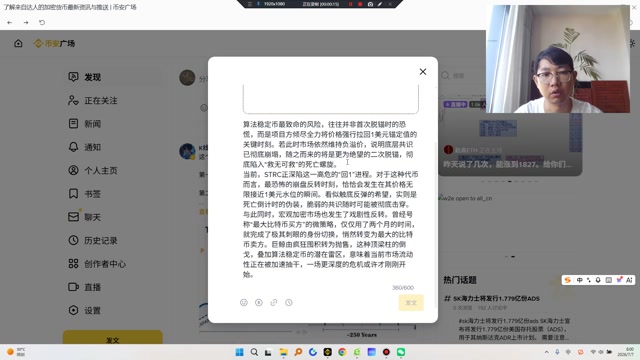Click the yellow 发文 button in the sidebar
The width and height of the screenshot is (640, 360).
tap(113, 338)
